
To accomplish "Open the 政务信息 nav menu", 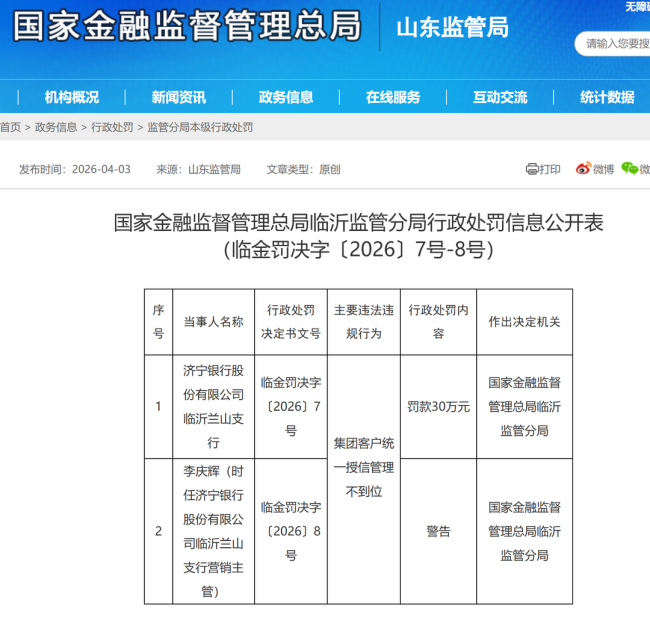I will 286,97.
